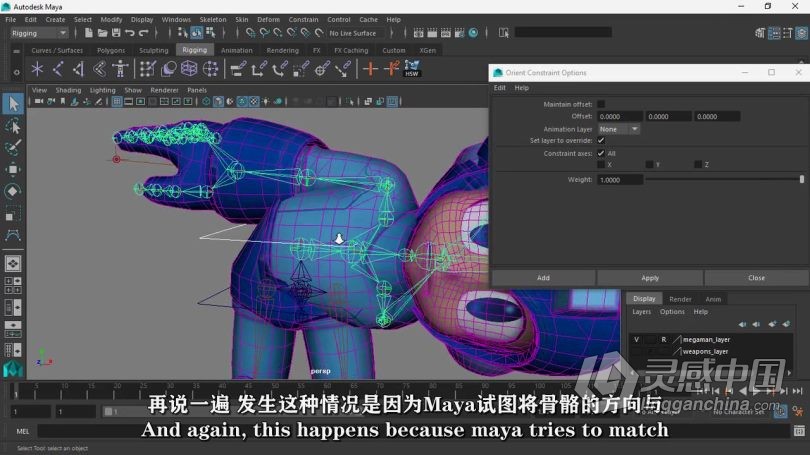Select the weapons_layer row
Viewport: 810px width, 455px height.
tap(710, 352)
